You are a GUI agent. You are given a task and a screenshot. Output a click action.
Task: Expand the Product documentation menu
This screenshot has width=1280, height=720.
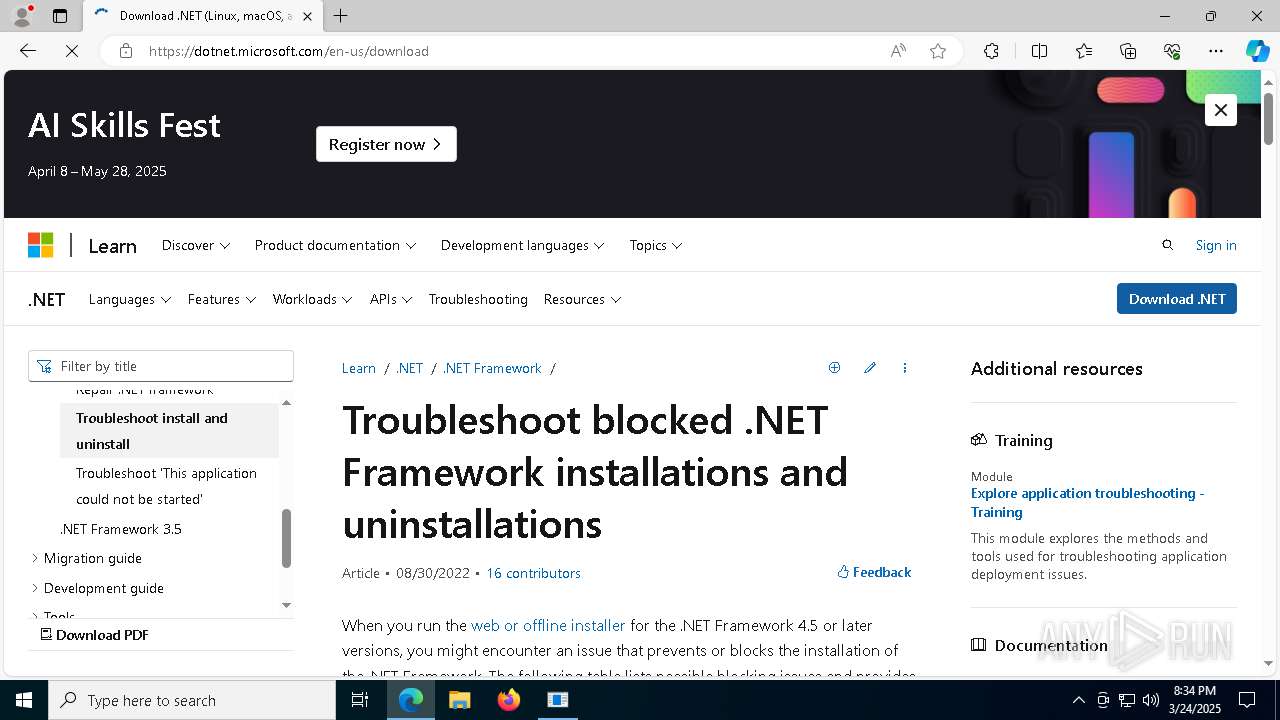[335, 245]
